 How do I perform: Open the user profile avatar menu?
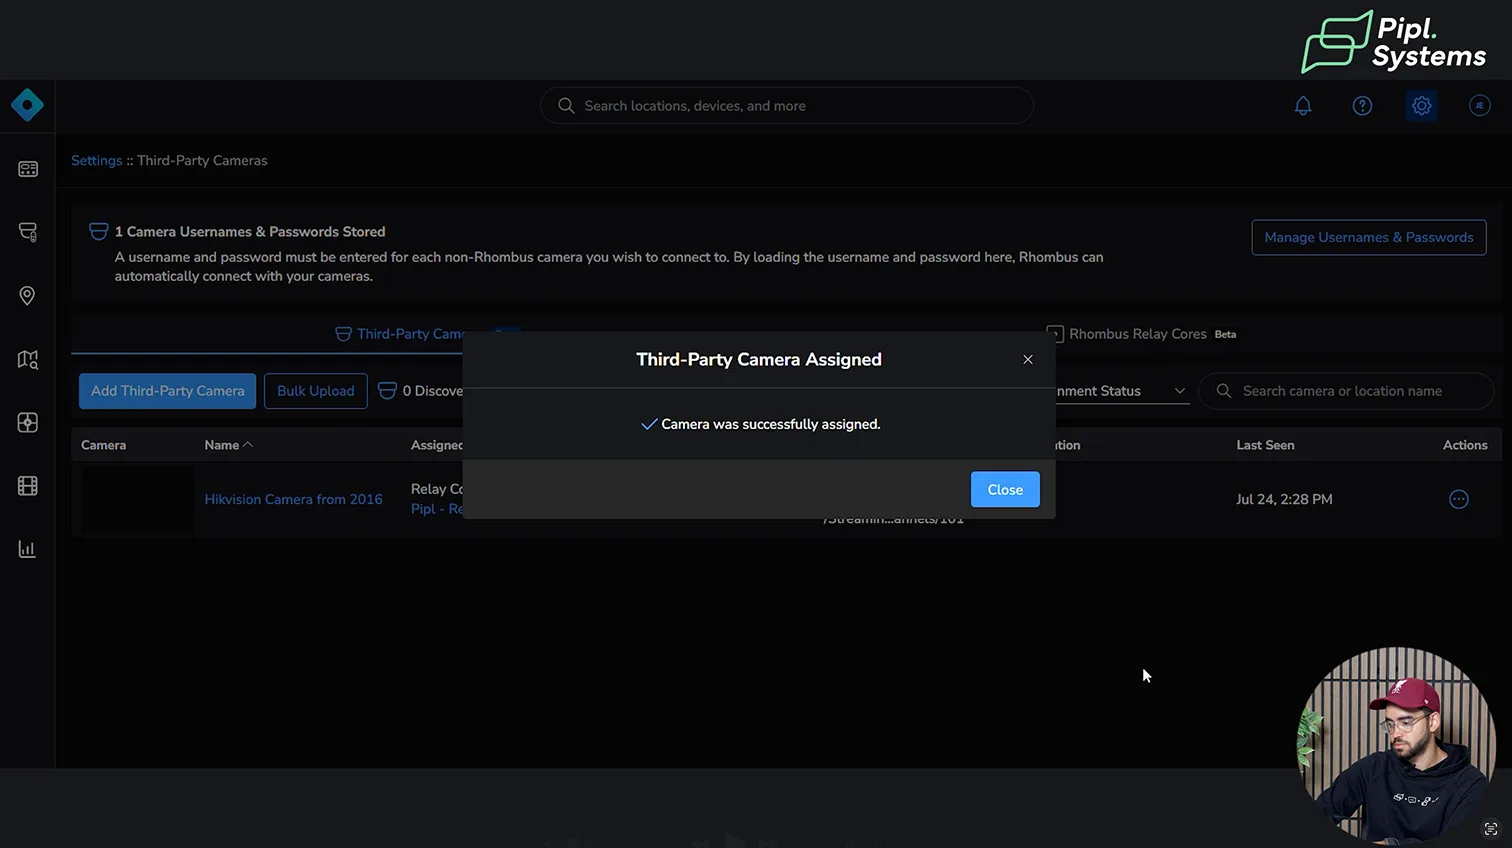pos(1479,106)
